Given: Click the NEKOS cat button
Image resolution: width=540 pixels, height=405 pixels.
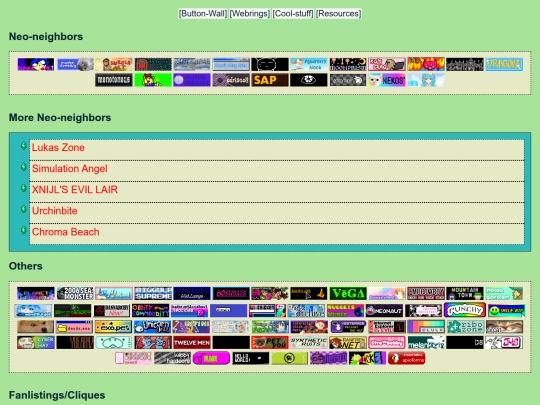Looking at the screenshot, I should tap(387, 80).
